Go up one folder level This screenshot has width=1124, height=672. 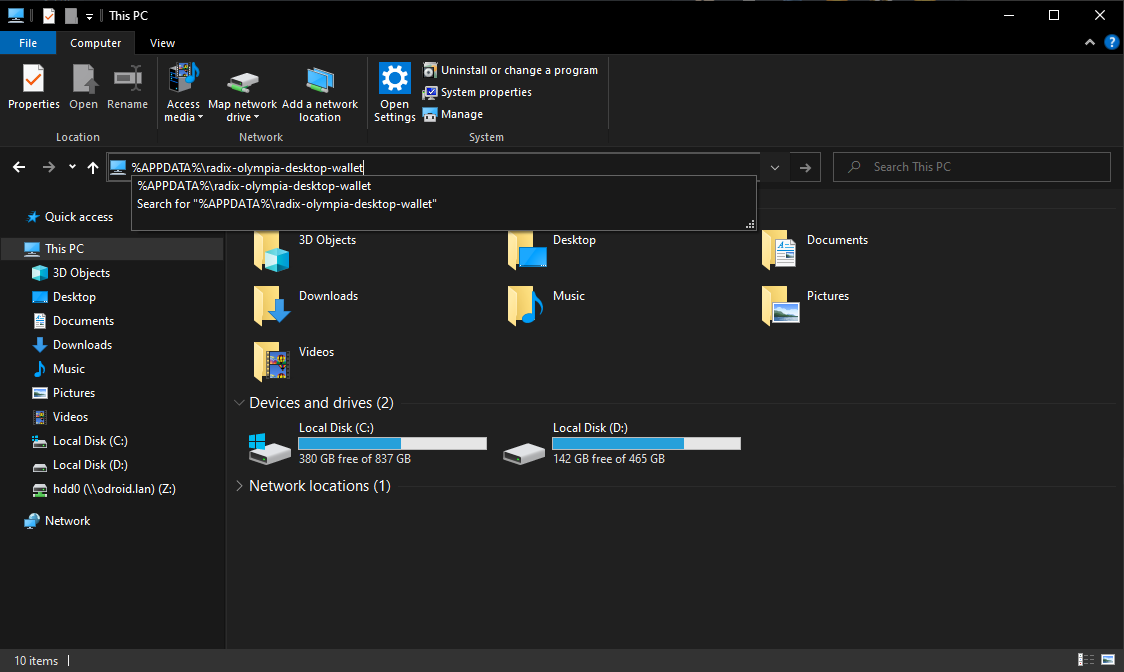[x=92, y=167]
